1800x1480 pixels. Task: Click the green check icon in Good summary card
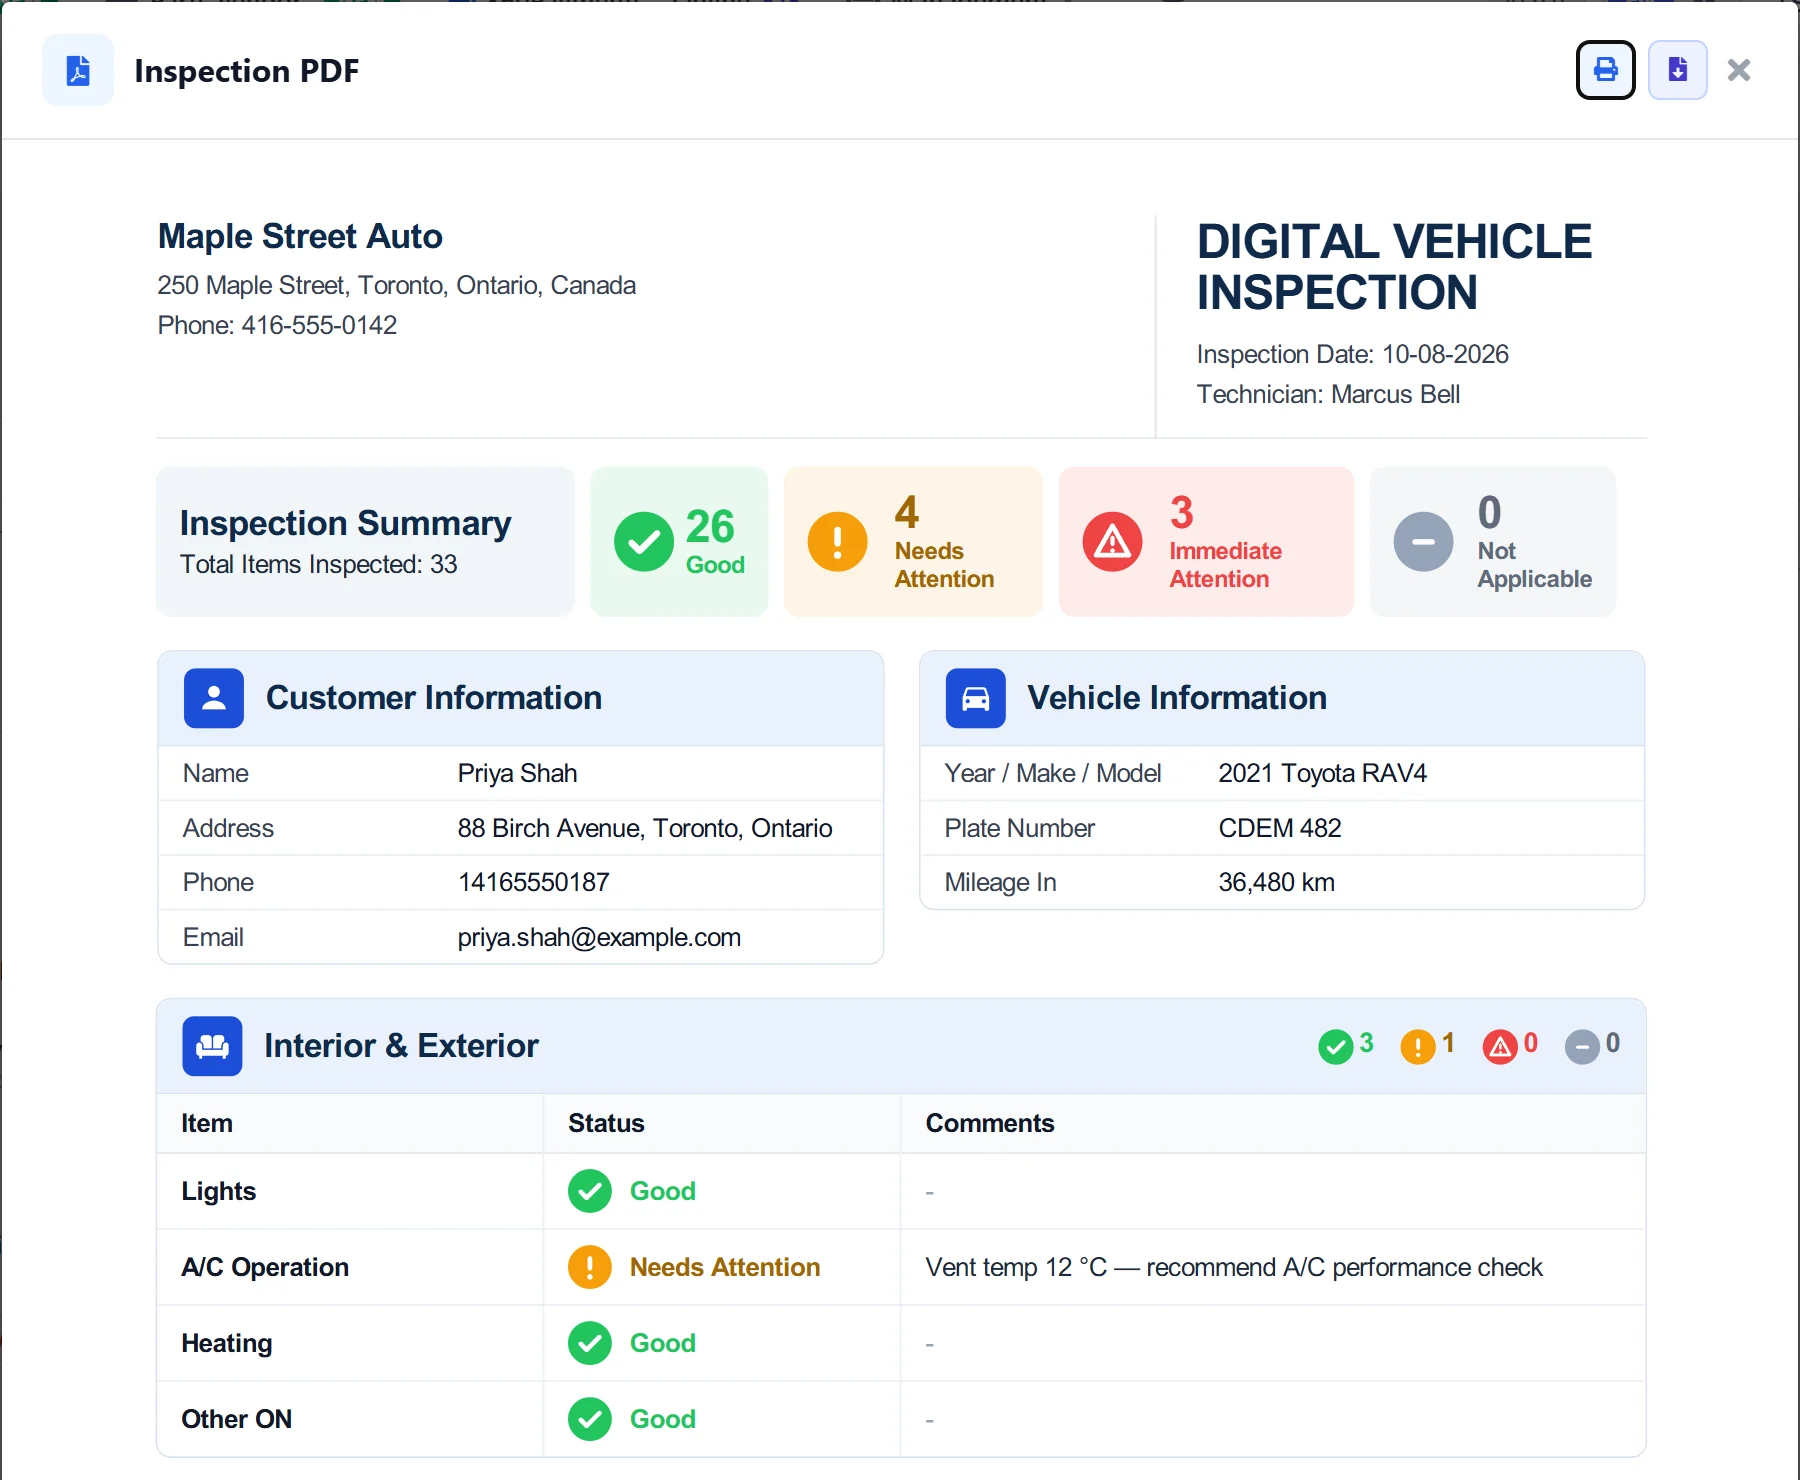point(643,542)
